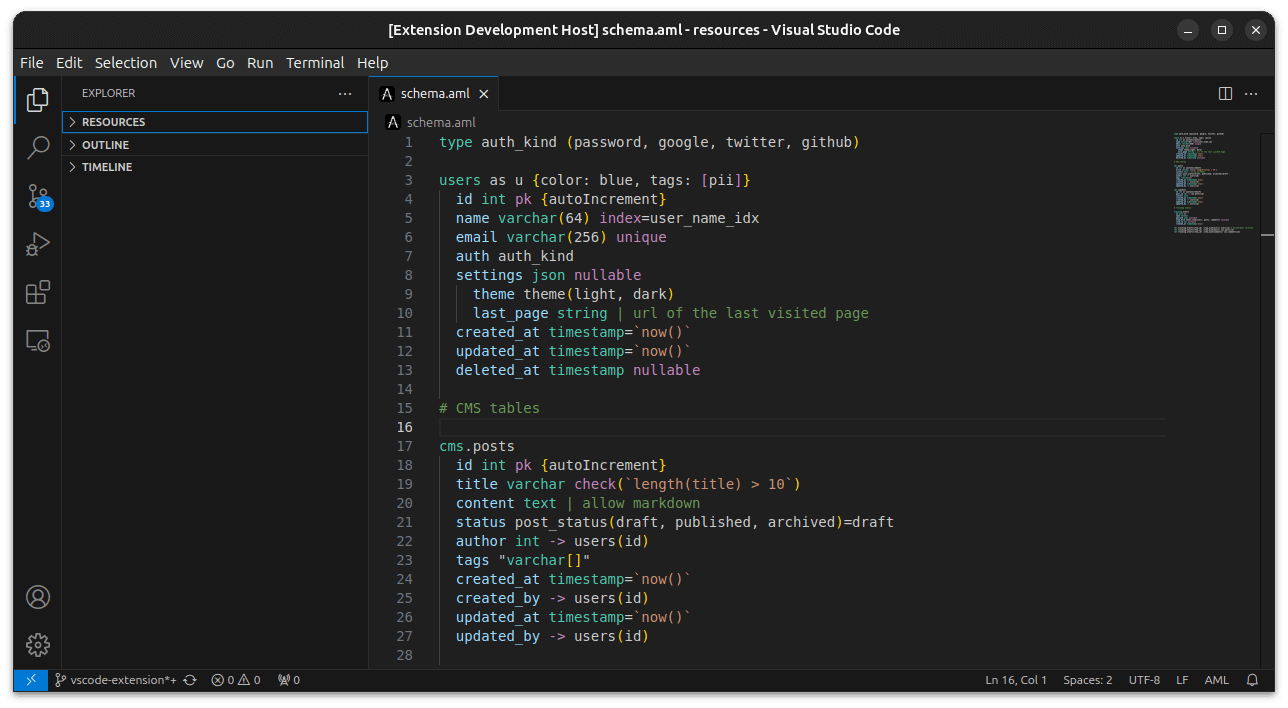
Task: Click schema.aml in the breadcrumb
Action: tap(441, 122)
